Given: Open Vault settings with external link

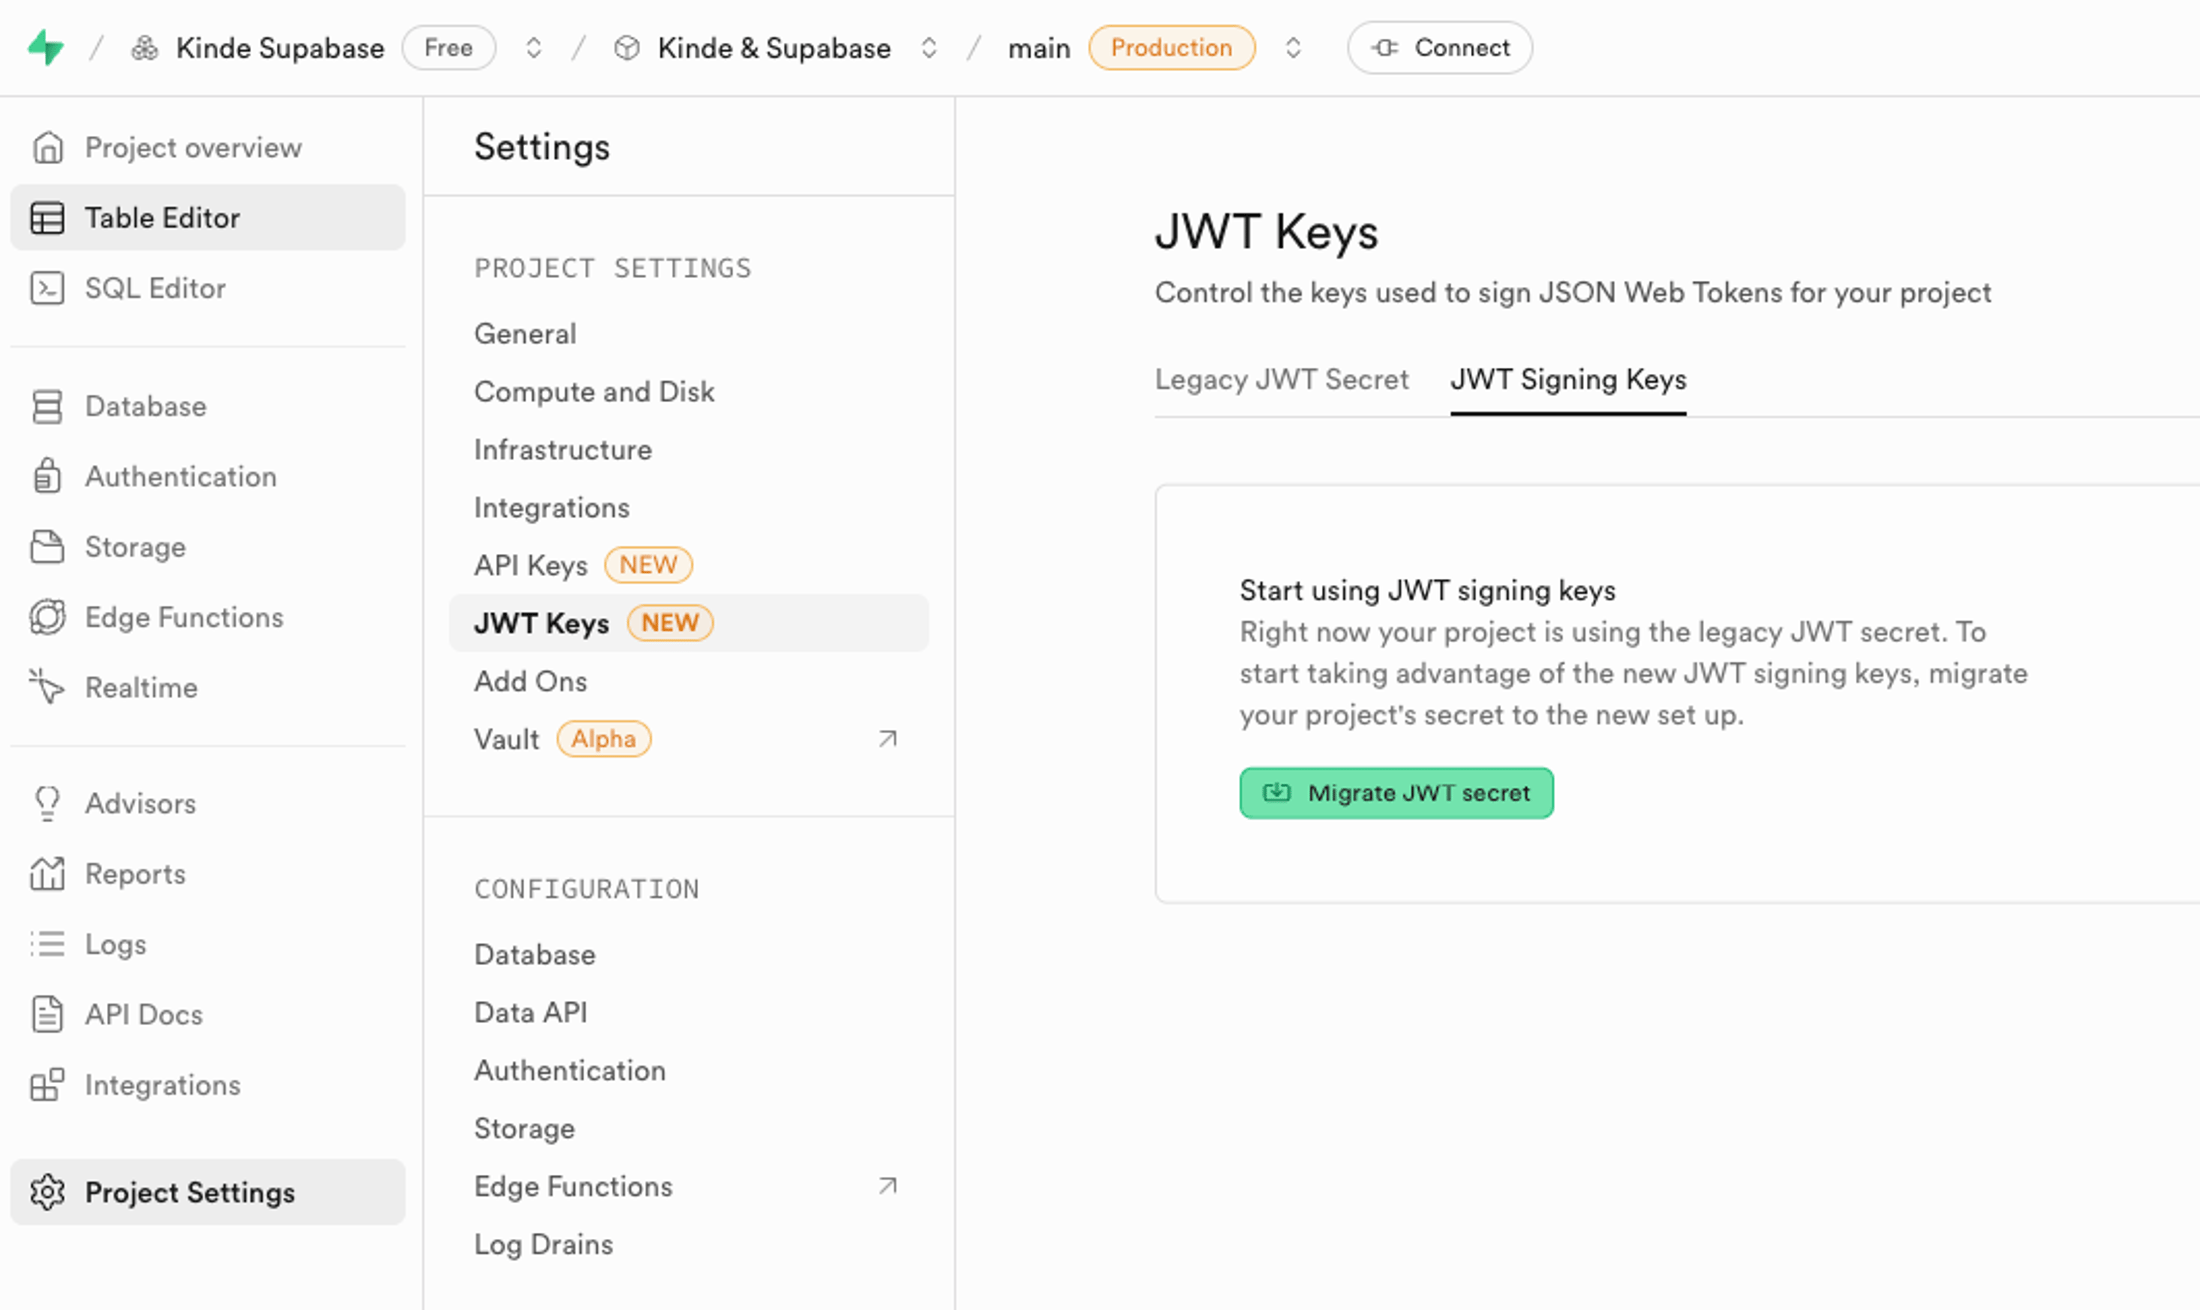Looking at the screenshot, I should tap(886, 738).
